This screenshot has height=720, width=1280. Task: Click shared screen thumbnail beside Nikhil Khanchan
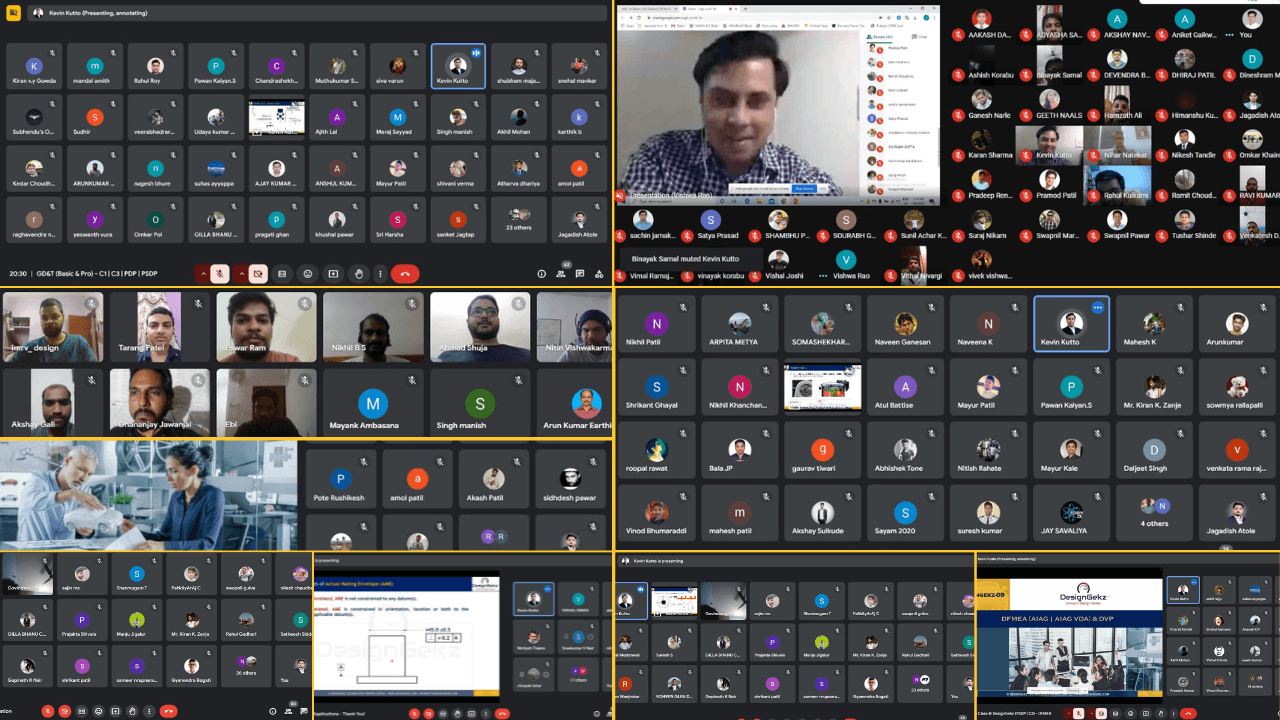822,387
